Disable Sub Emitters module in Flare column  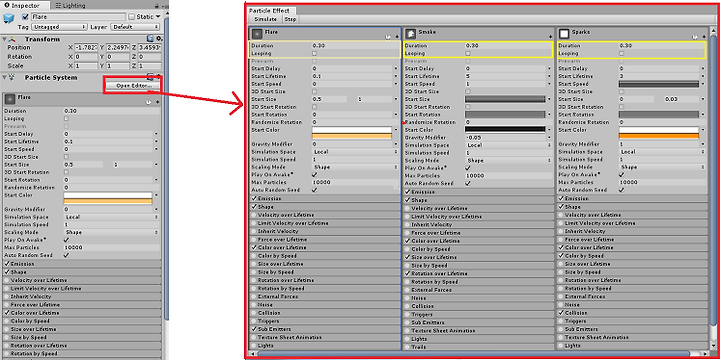[254, 329]
